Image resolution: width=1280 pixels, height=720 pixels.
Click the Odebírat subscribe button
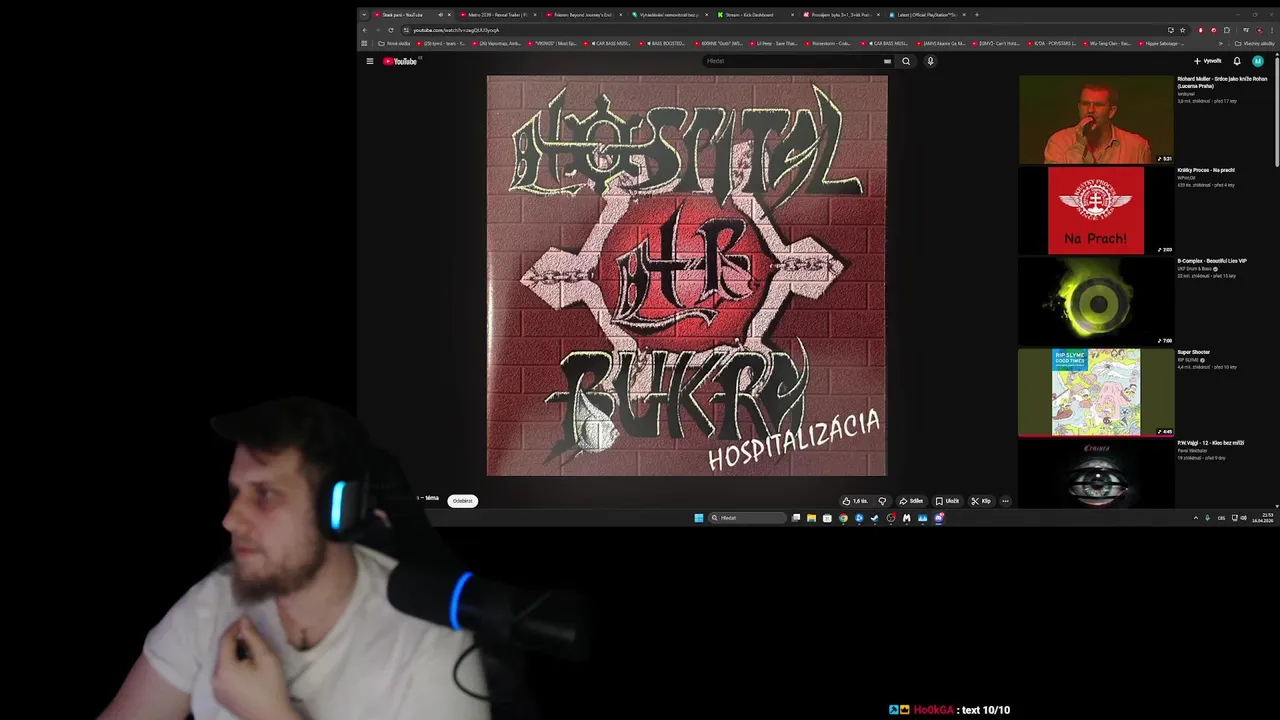(462, 501)
